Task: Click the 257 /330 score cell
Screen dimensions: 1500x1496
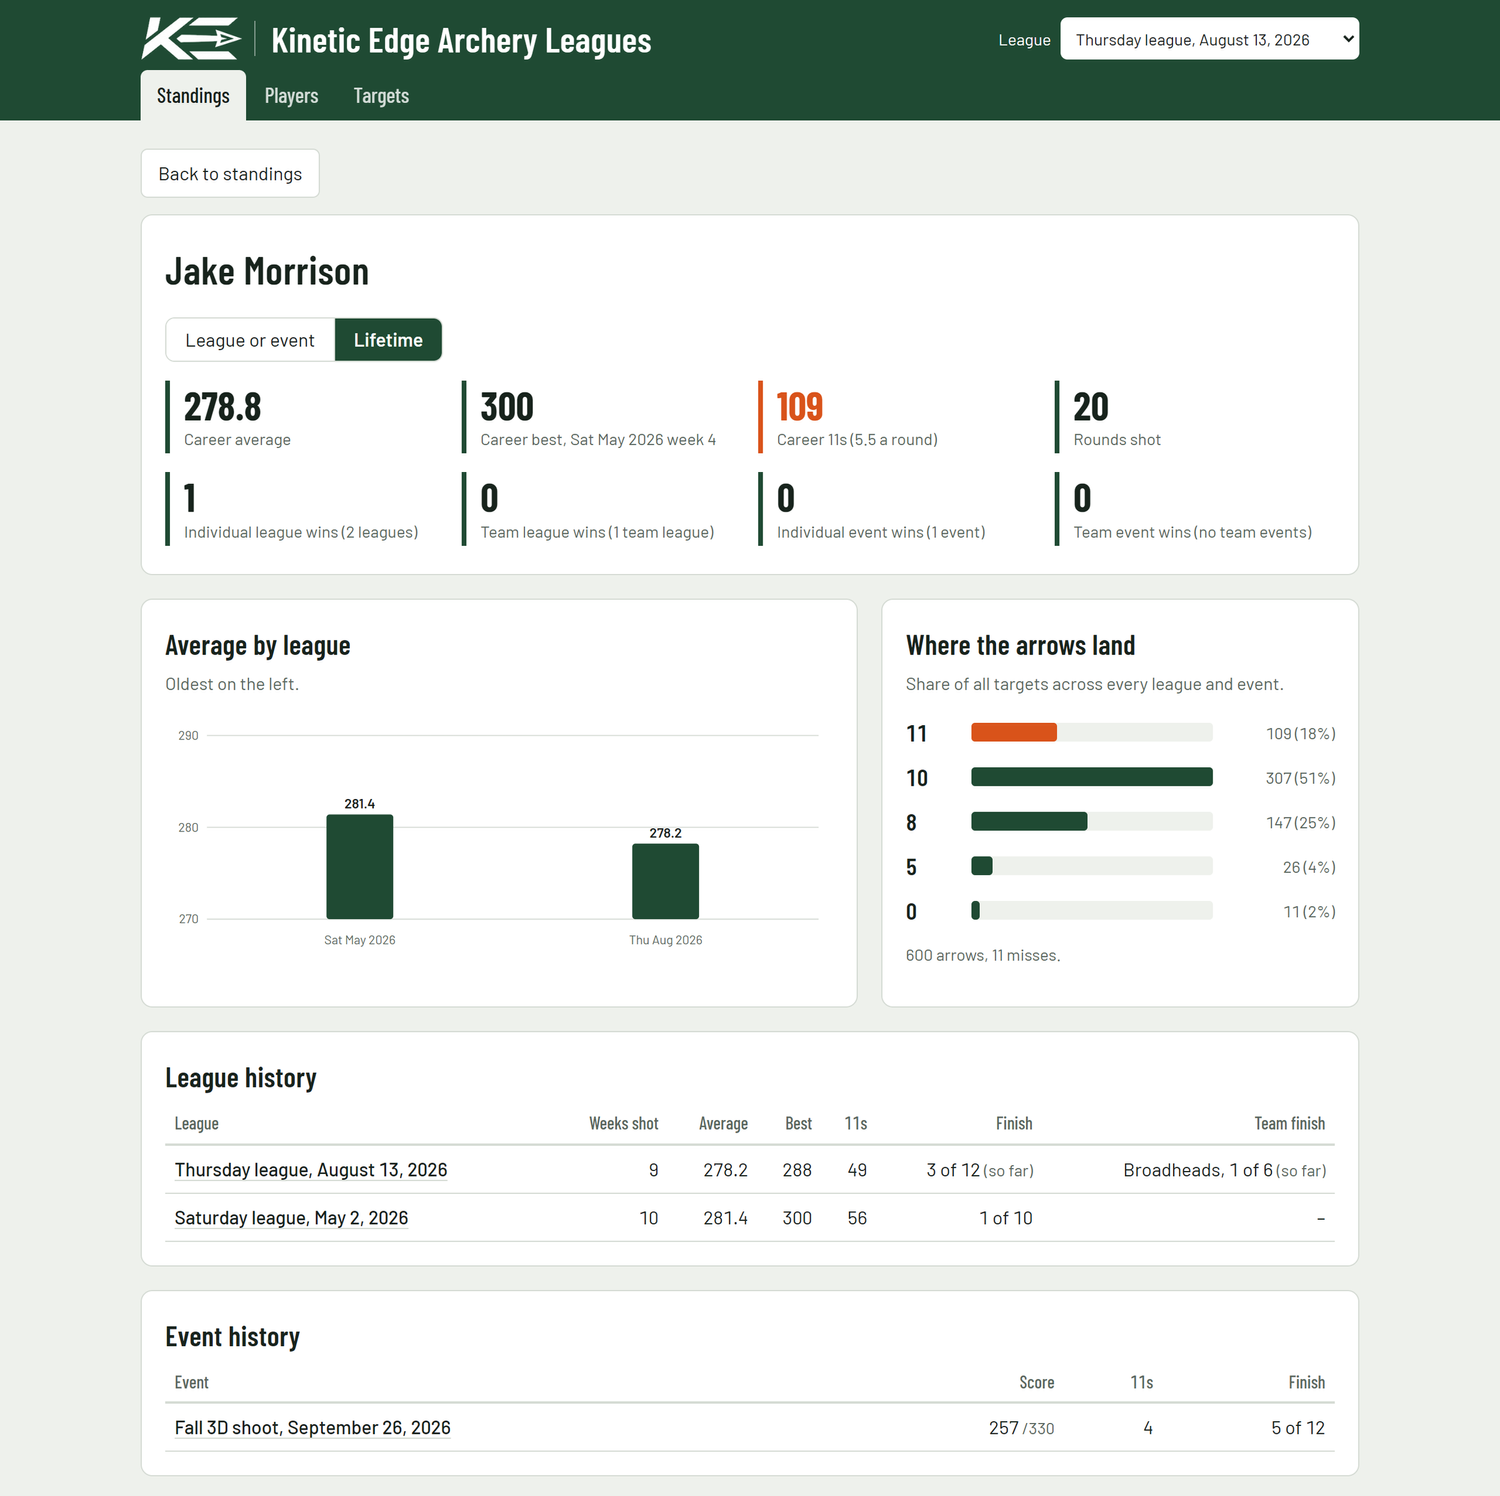Action: tap(1021, 1428)
